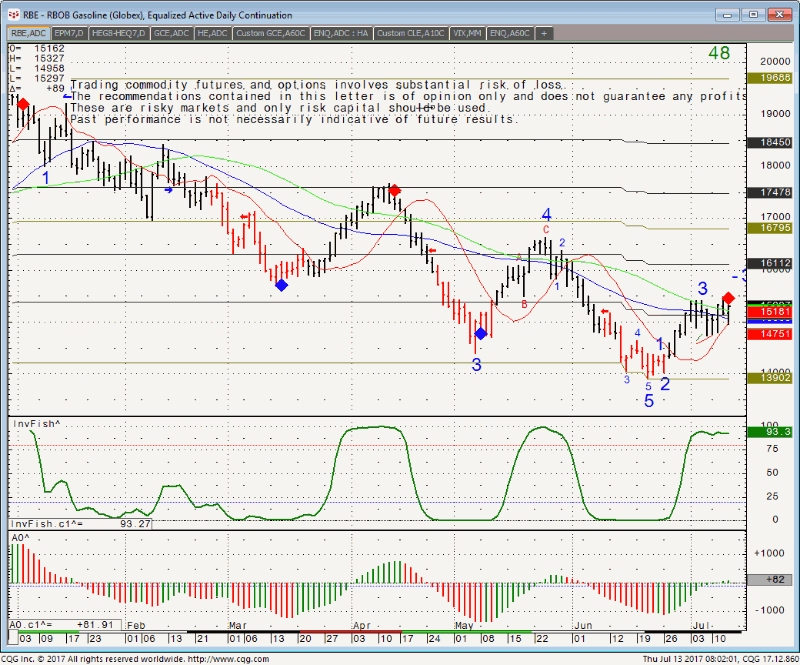Viewport: 800px width, 665px height.
Task: Open the EPM7,D tab
Action: coord(69,33)
